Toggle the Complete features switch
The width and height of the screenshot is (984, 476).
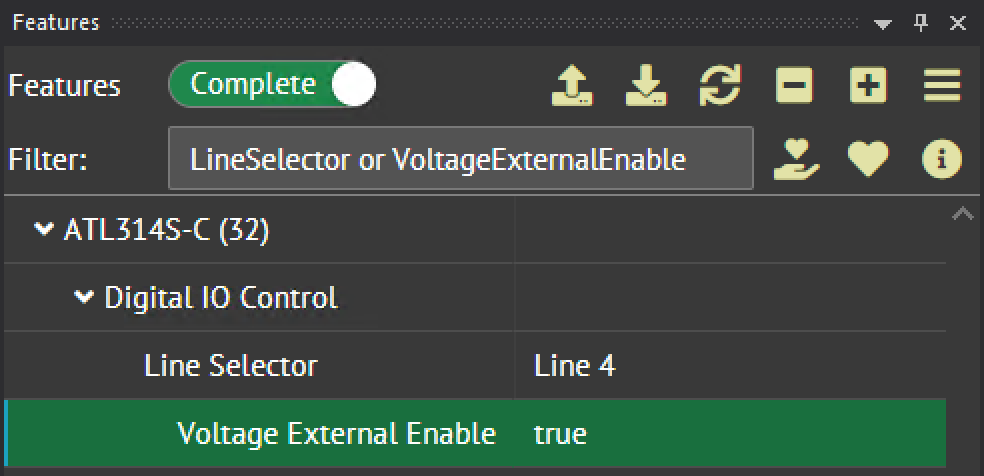pyautogui.click(x=272, y=86)
